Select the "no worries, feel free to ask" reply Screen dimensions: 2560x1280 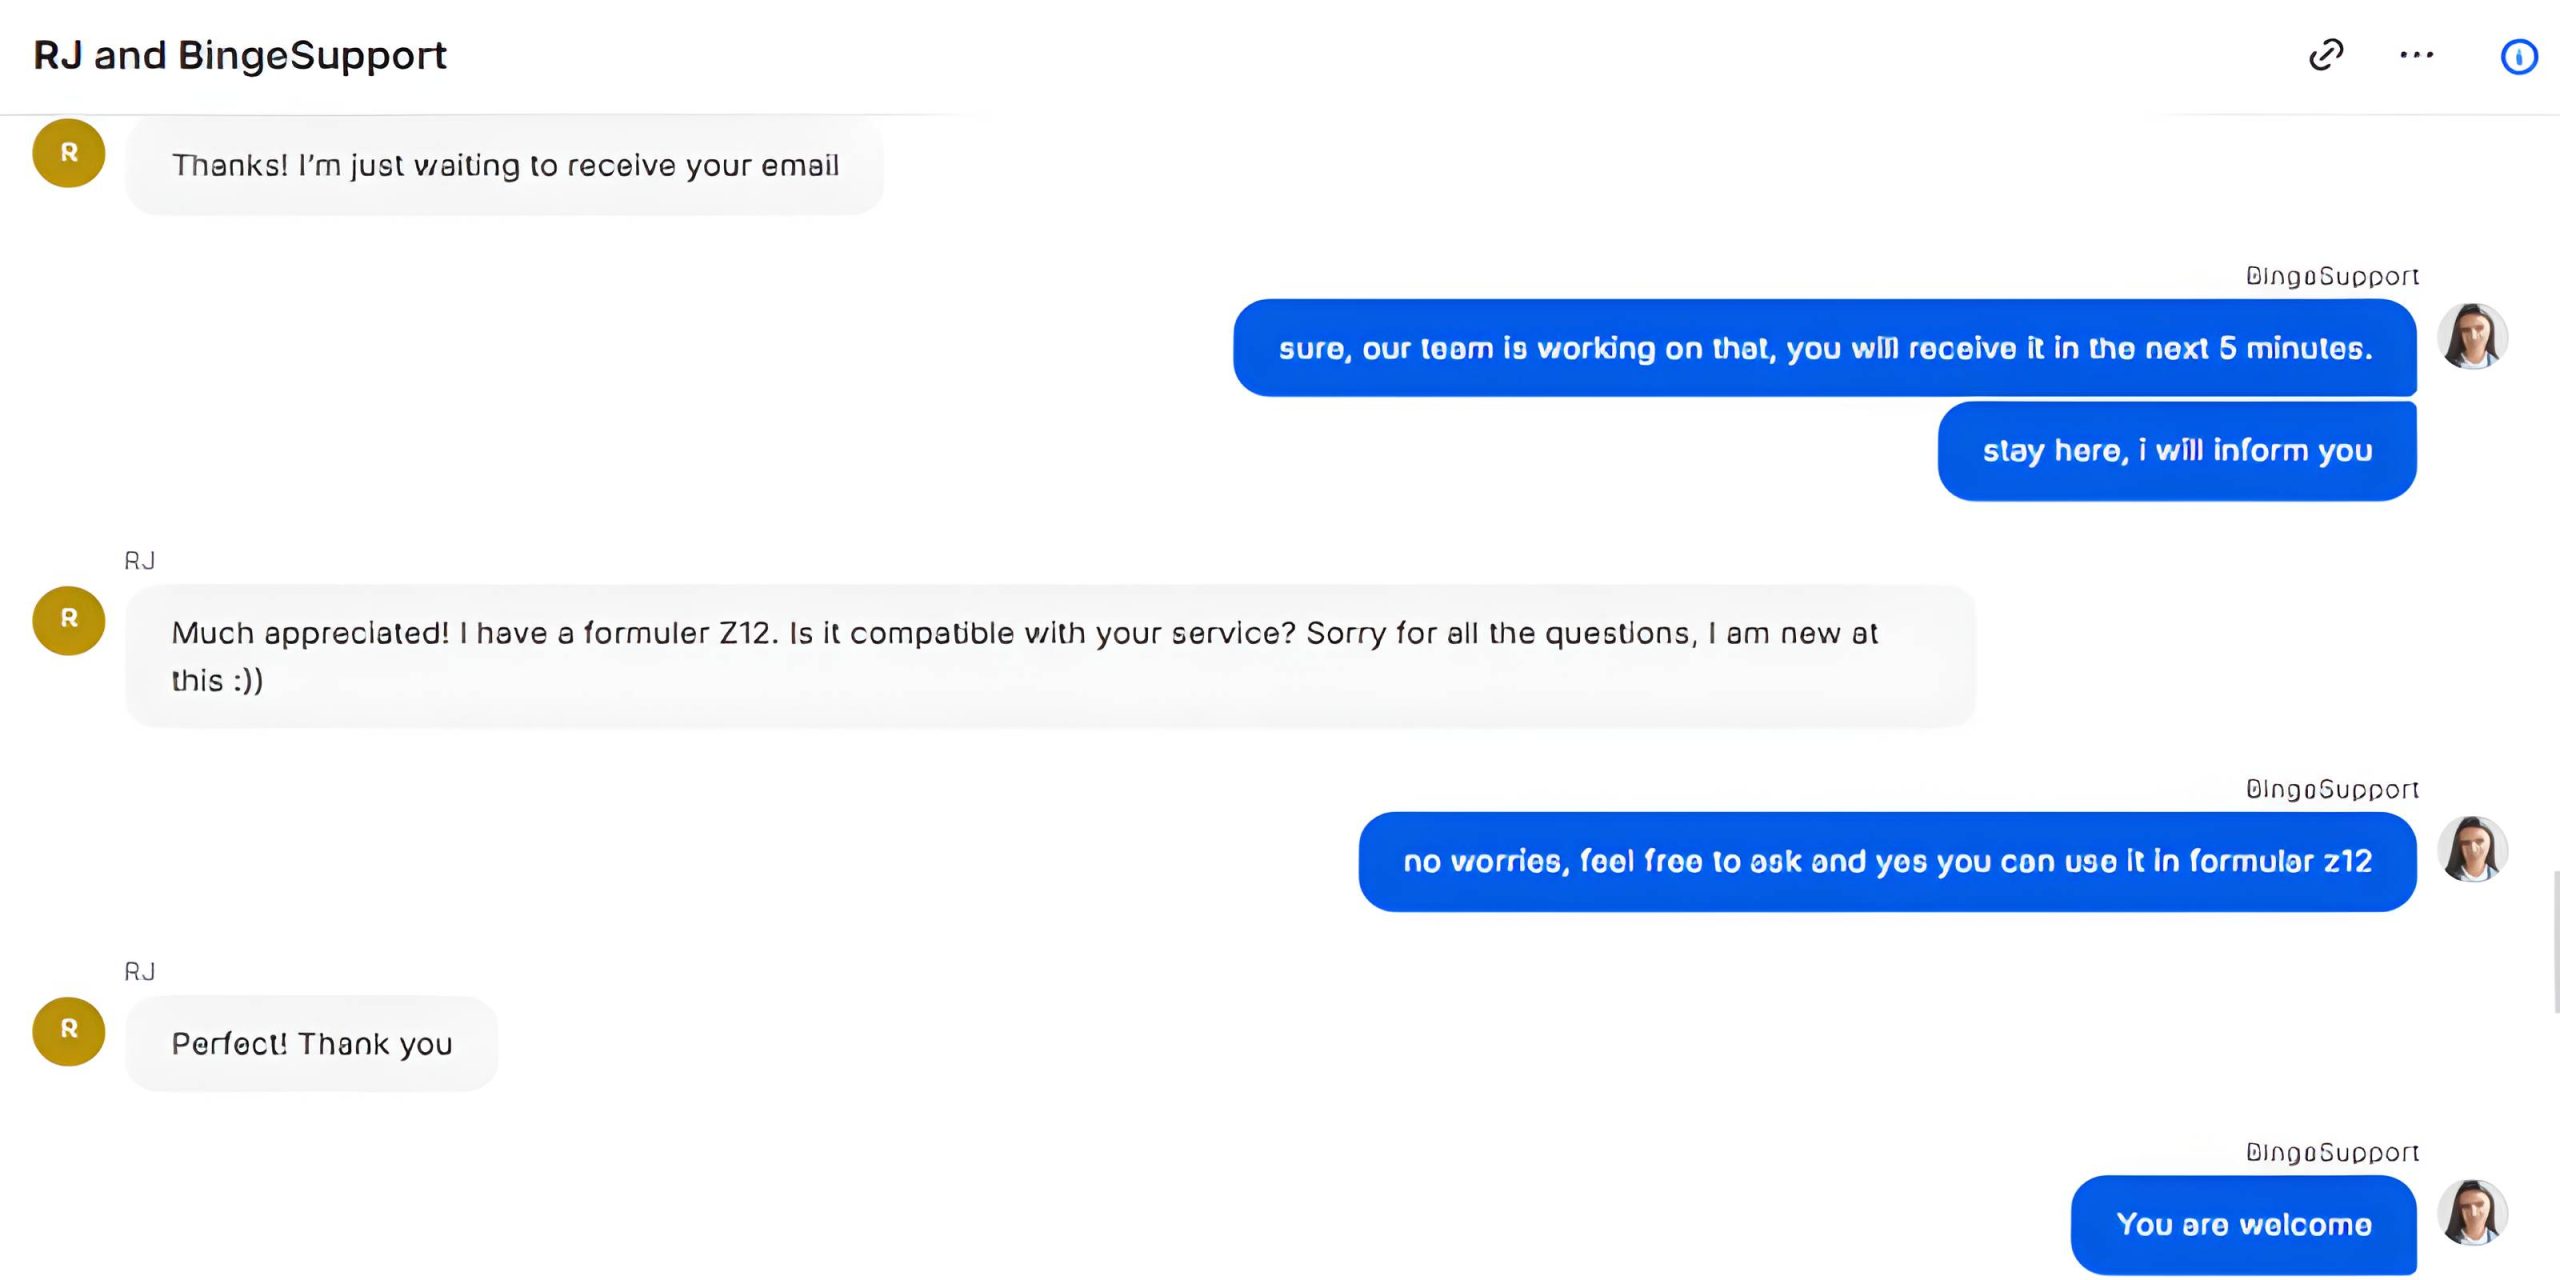(1886, 862)
